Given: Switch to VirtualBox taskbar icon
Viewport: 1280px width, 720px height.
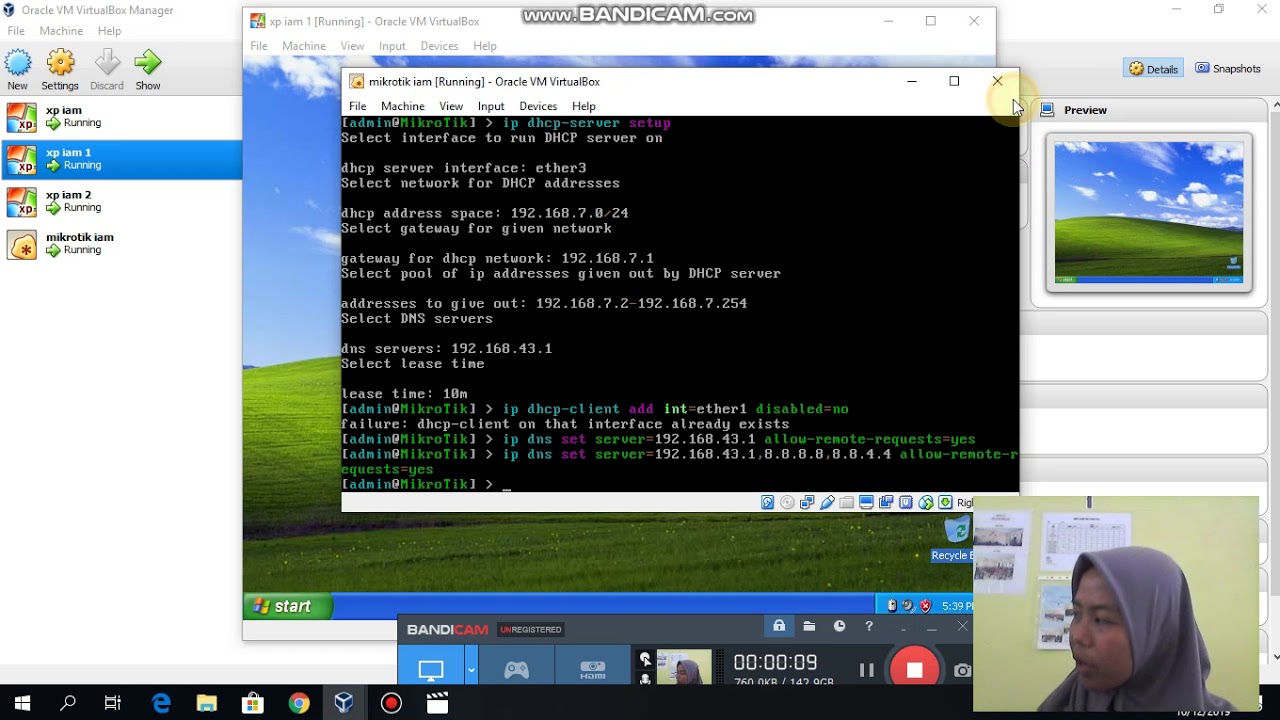Looking at the screenshot, I should [344, 703].
